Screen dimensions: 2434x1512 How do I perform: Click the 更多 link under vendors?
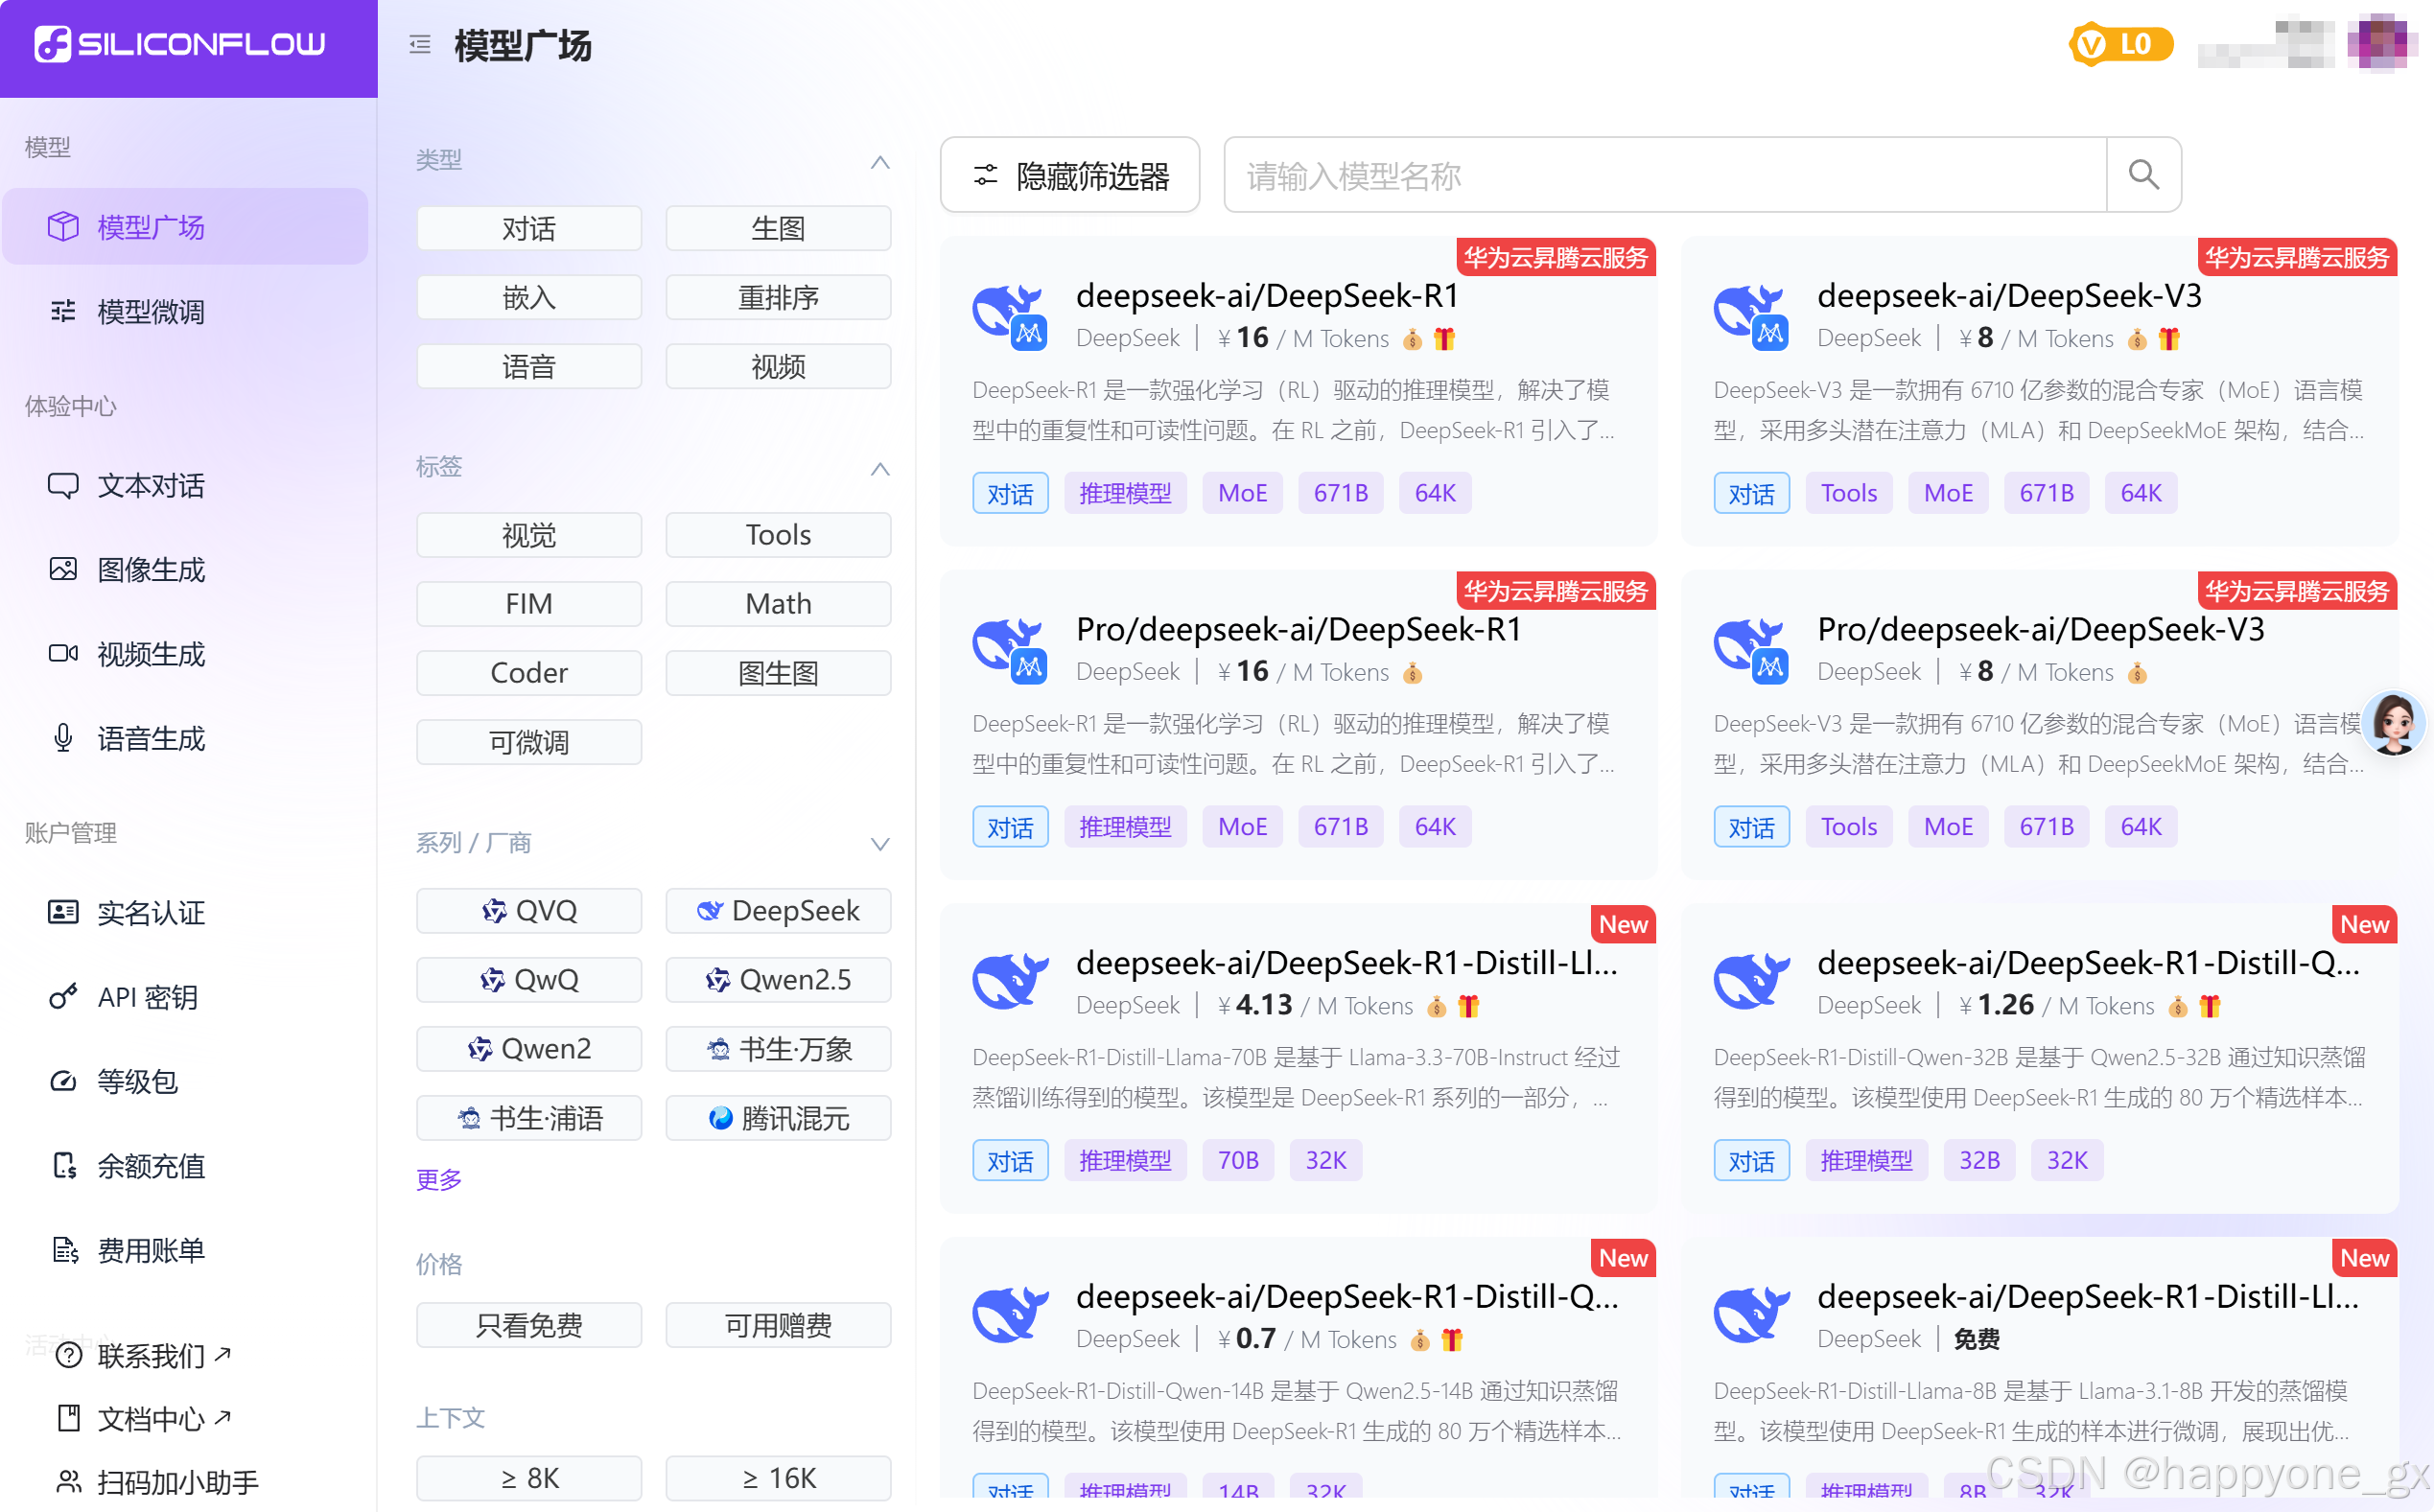pyautogui.click(x=438, y=1180)
